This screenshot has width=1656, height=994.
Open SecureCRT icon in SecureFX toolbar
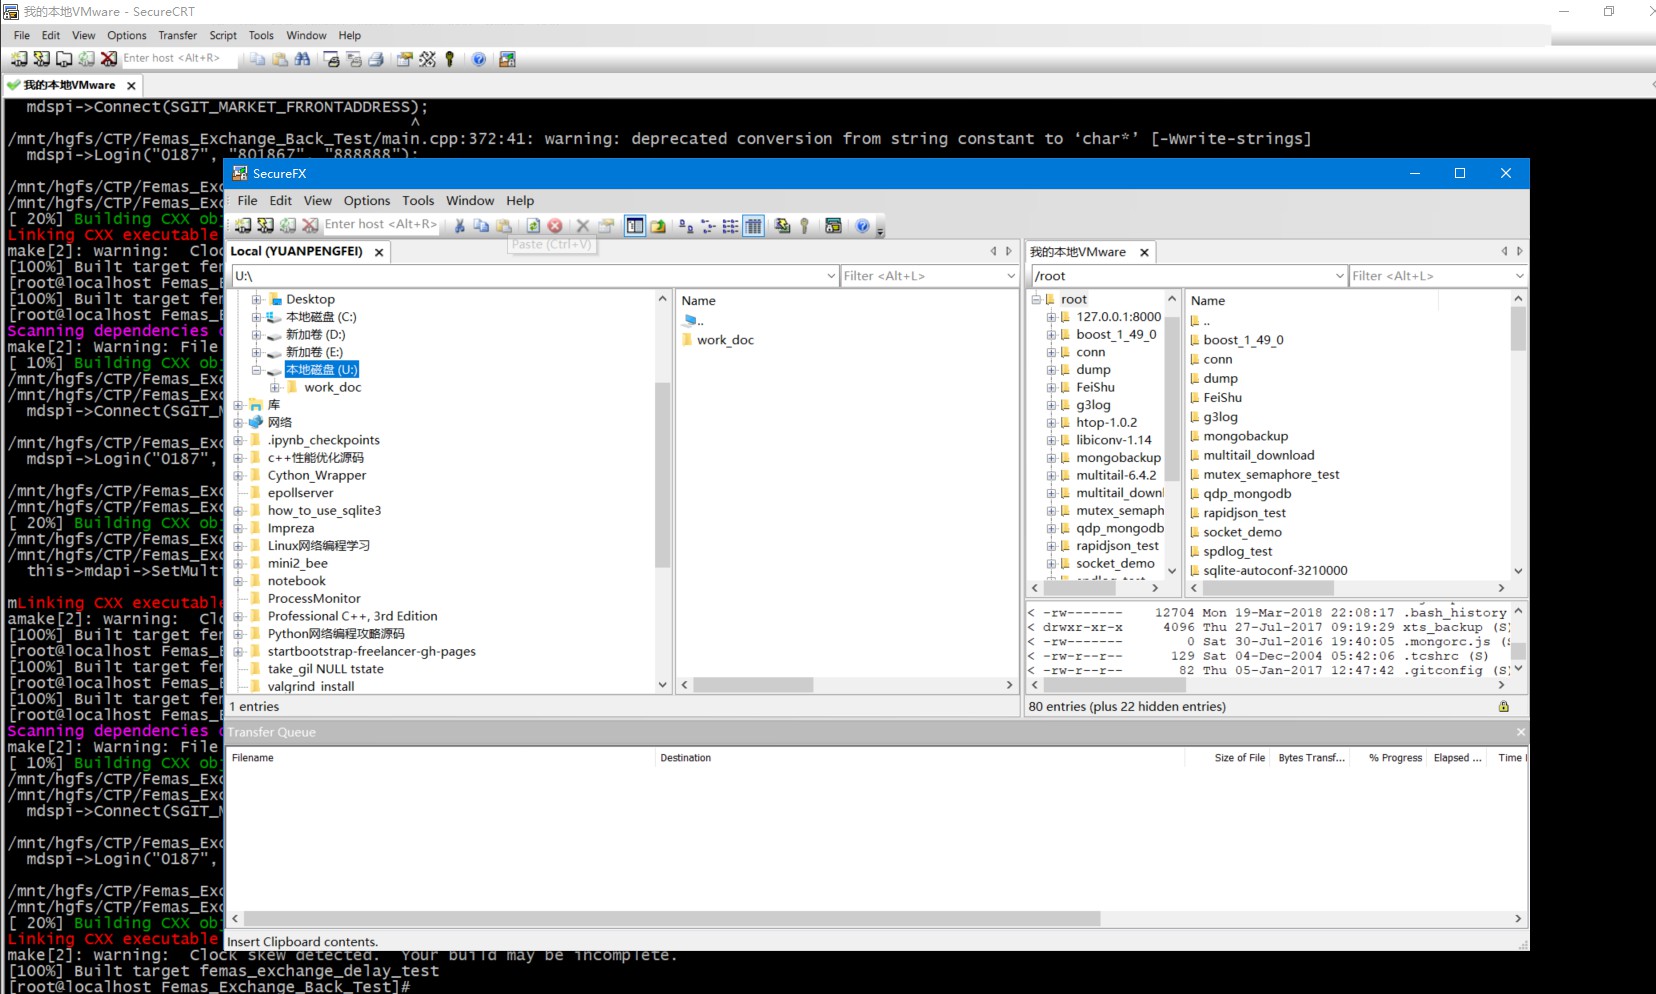coord(833,226)
